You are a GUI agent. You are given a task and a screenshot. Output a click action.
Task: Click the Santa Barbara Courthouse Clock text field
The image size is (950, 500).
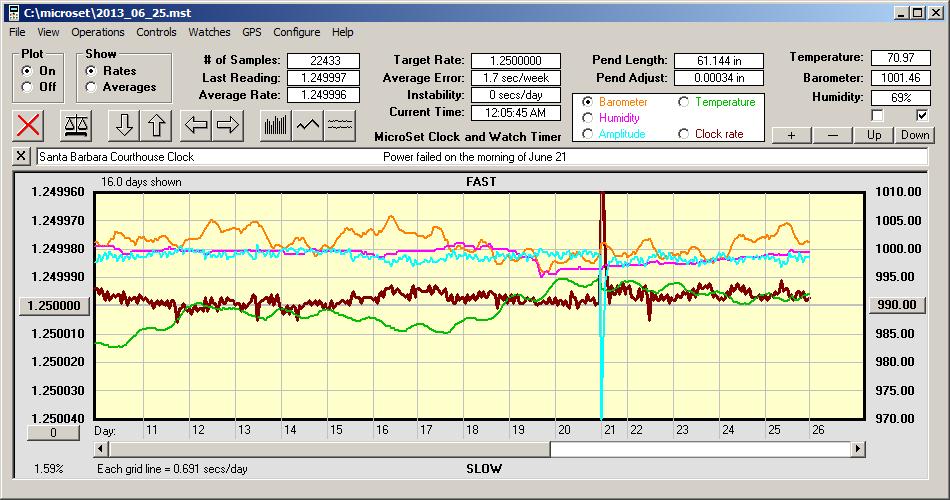(200, 157)
